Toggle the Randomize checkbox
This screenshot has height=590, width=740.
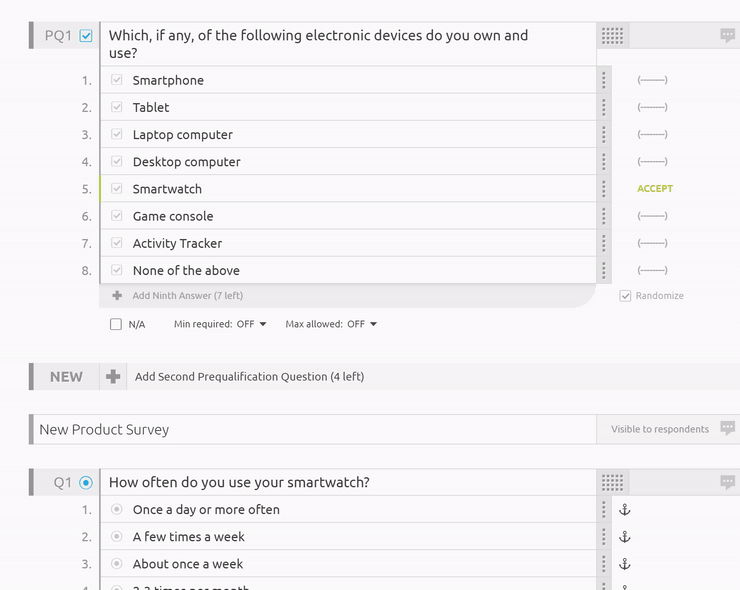tap(625, 296)
